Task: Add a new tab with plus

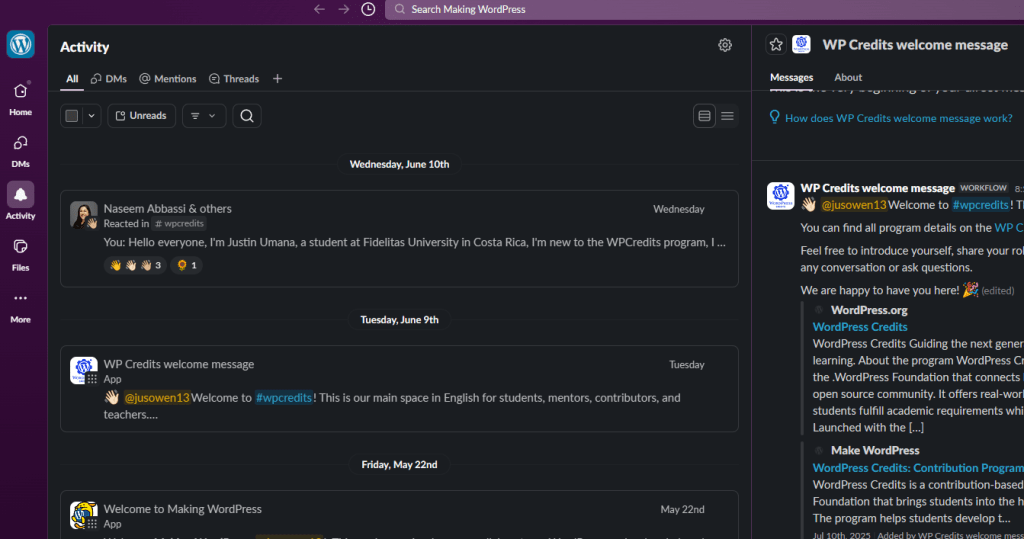Action: pos(278,78)
